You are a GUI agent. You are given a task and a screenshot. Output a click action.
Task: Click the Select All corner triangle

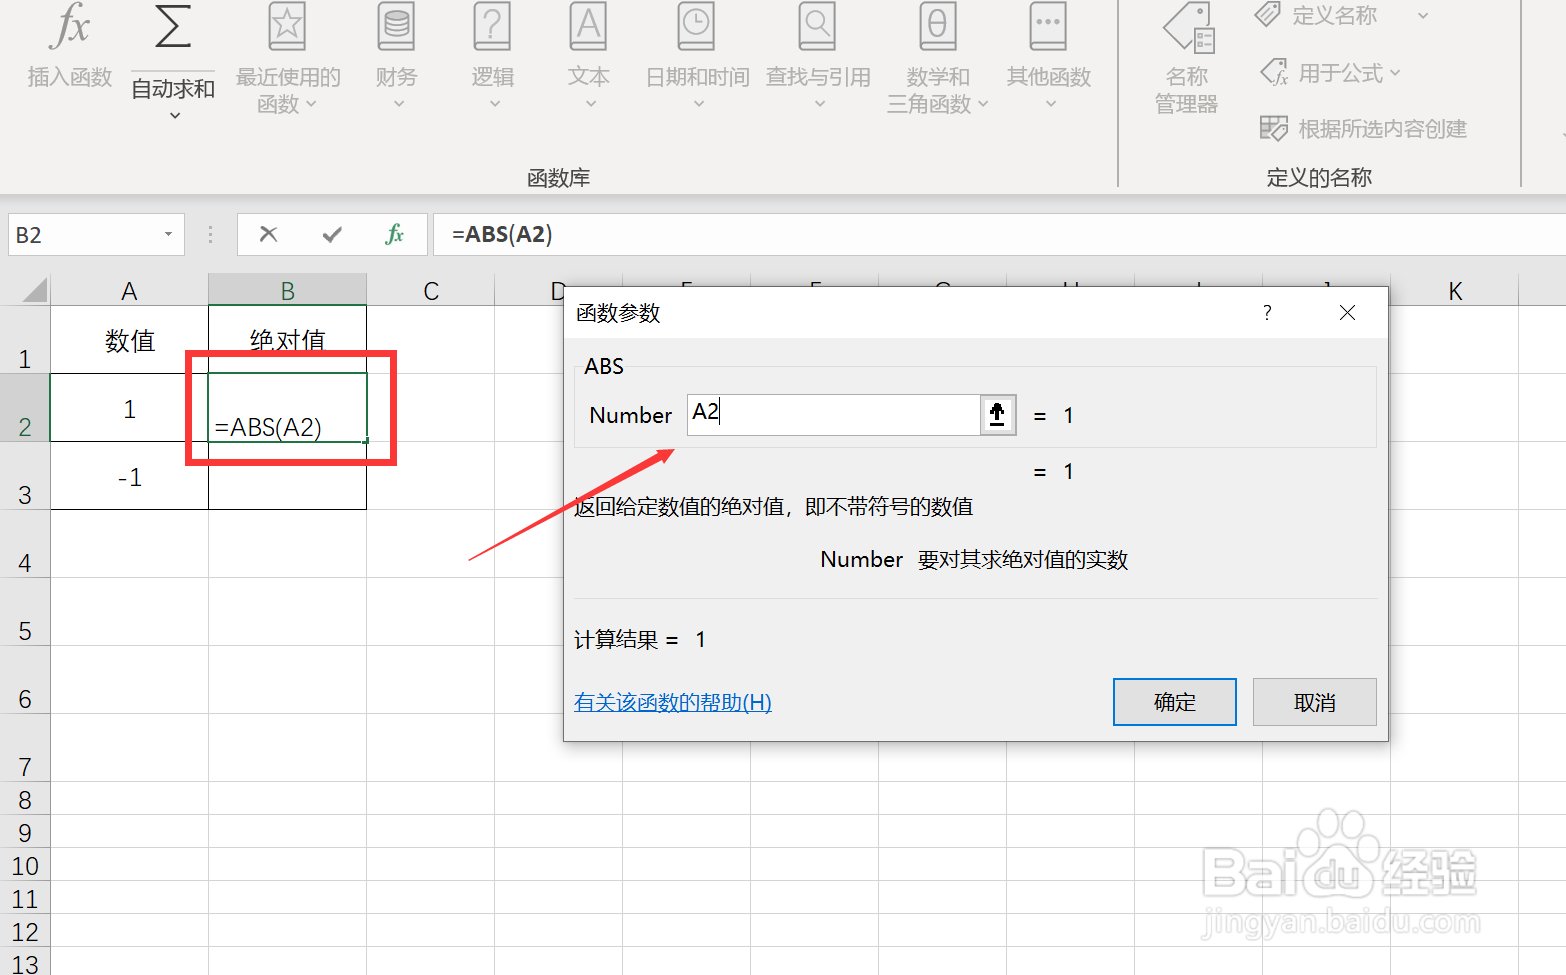pos(35,290)
